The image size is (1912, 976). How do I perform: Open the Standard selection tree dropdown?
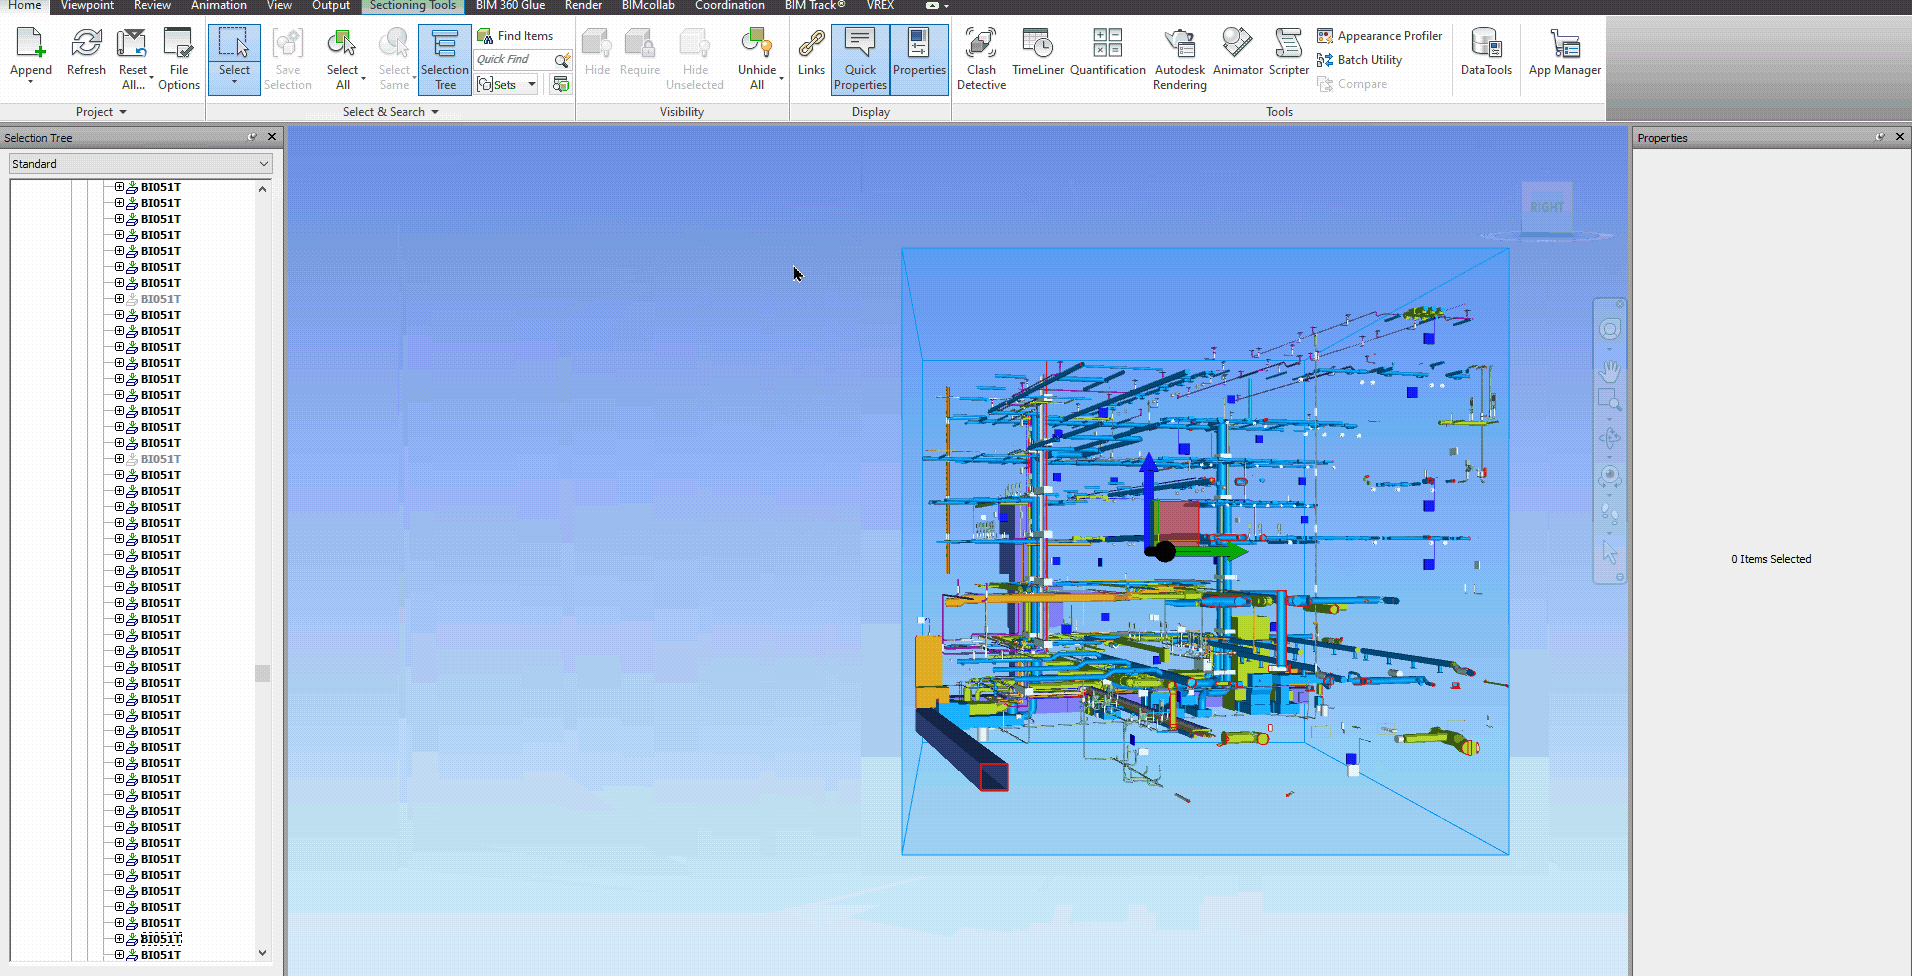click(262, 163)
